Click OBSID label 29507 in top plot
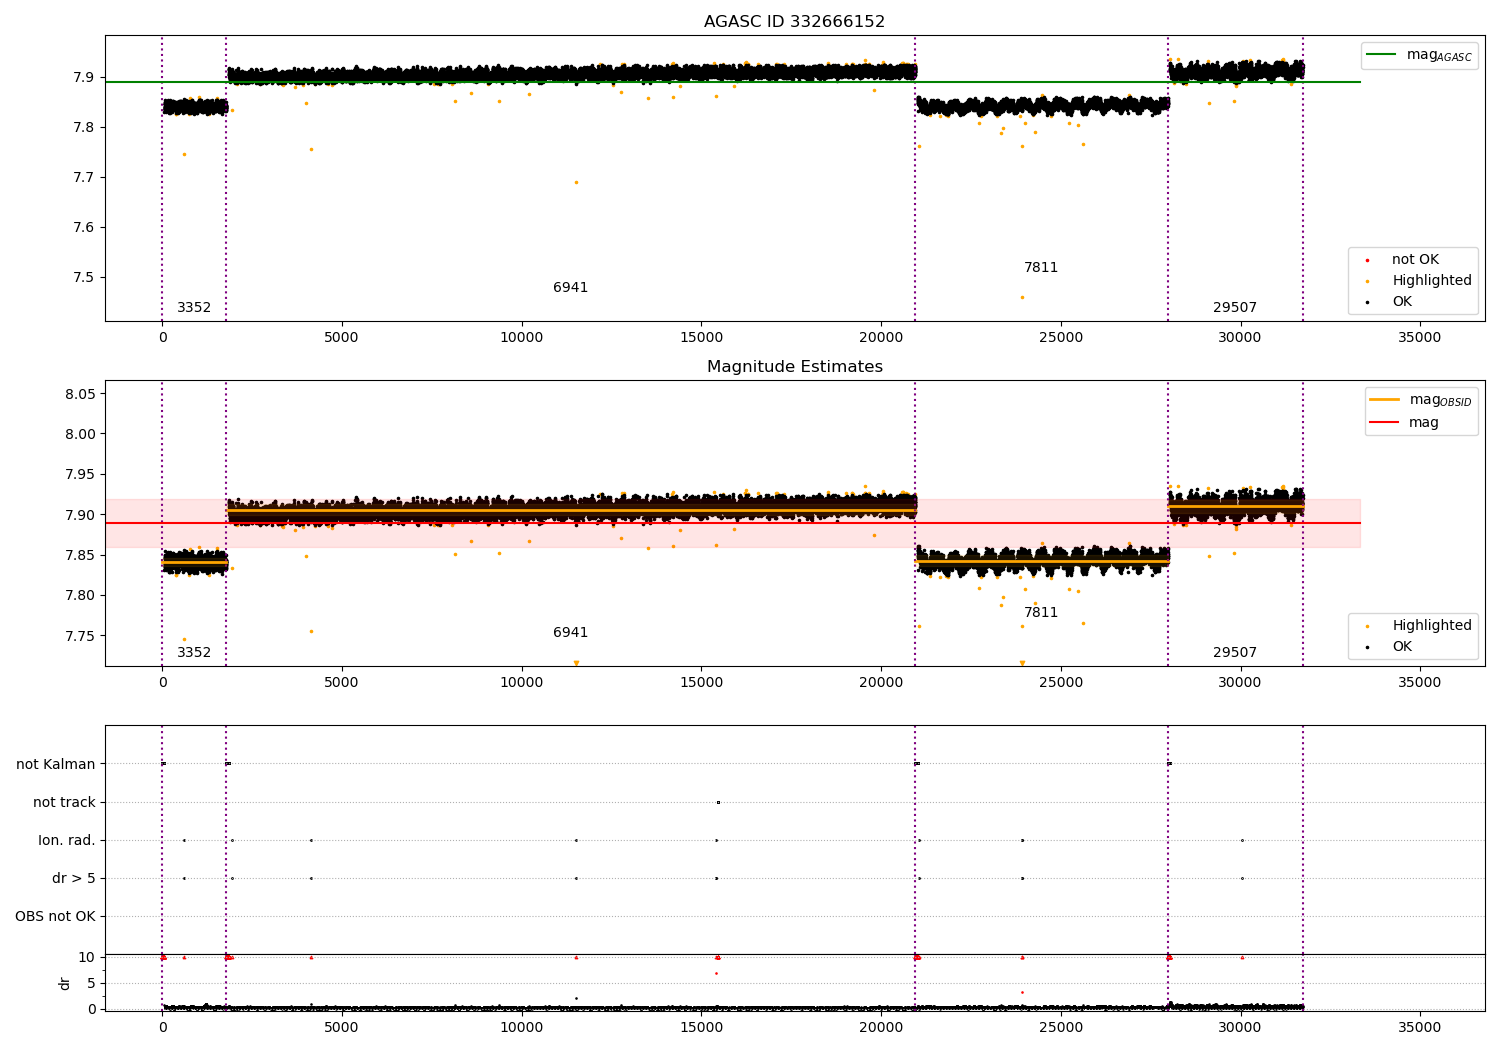 [x=1235, y=308]
